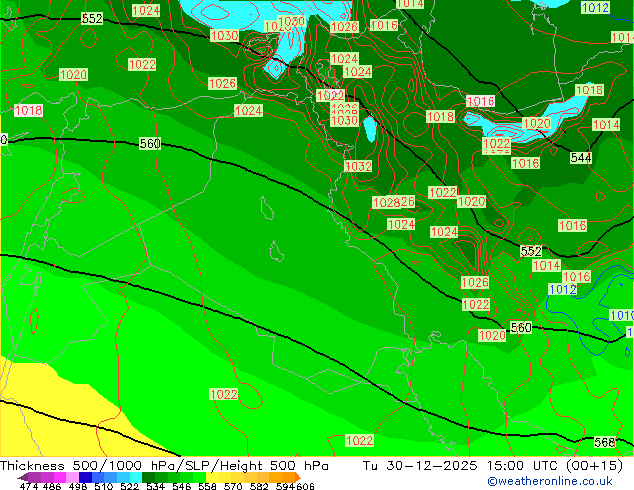Click the blue 1010 pressure label
This screenshot has width=634, height=490.
[x=622, y=315]
